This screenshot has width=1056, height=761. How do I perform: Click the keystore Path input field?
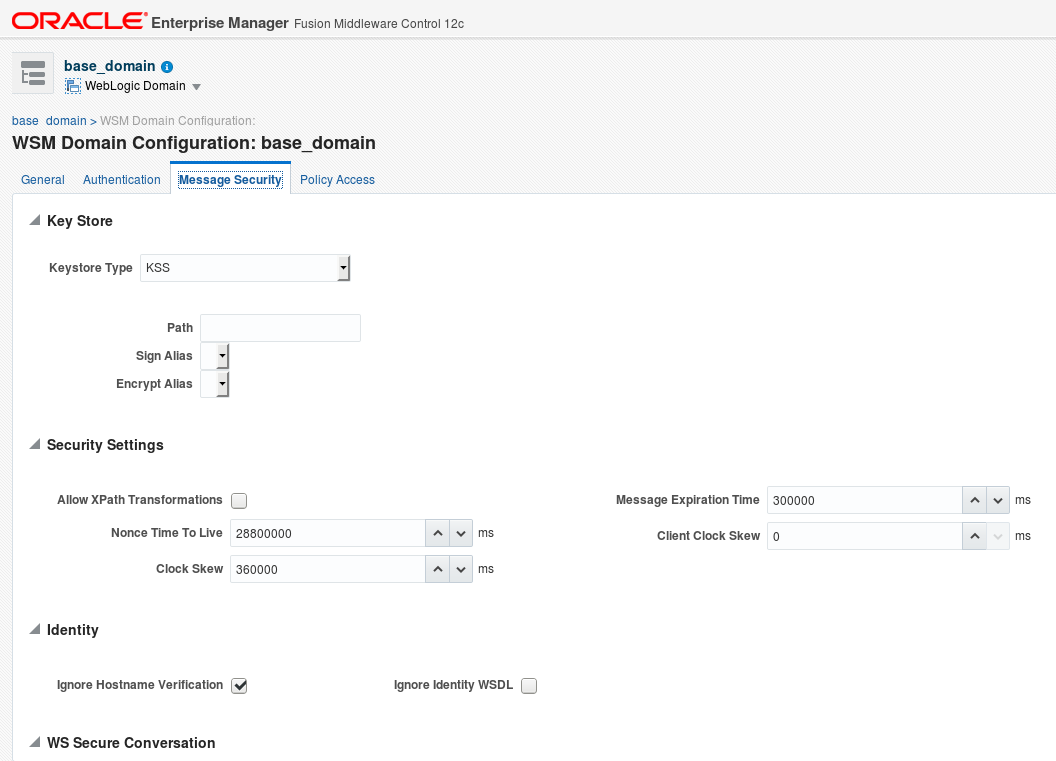tap(280, 328)
